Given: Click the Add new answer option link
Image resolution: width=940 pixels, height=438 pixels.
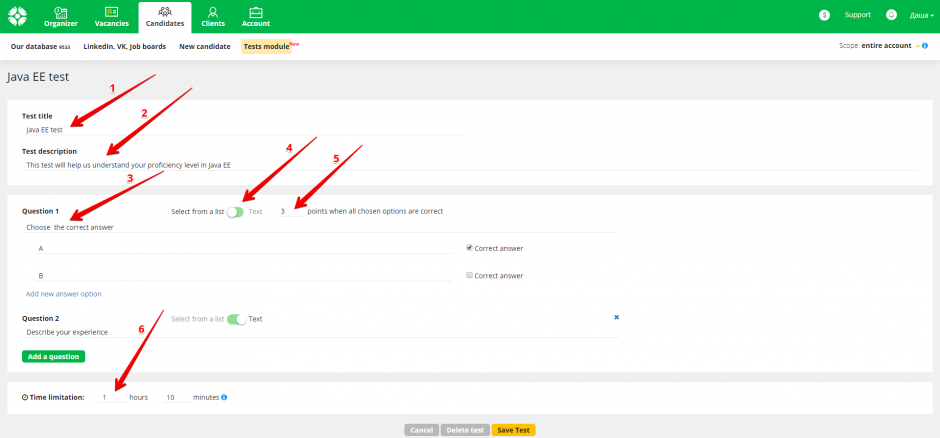Looking at the screenshot, I should pos(63,294).
